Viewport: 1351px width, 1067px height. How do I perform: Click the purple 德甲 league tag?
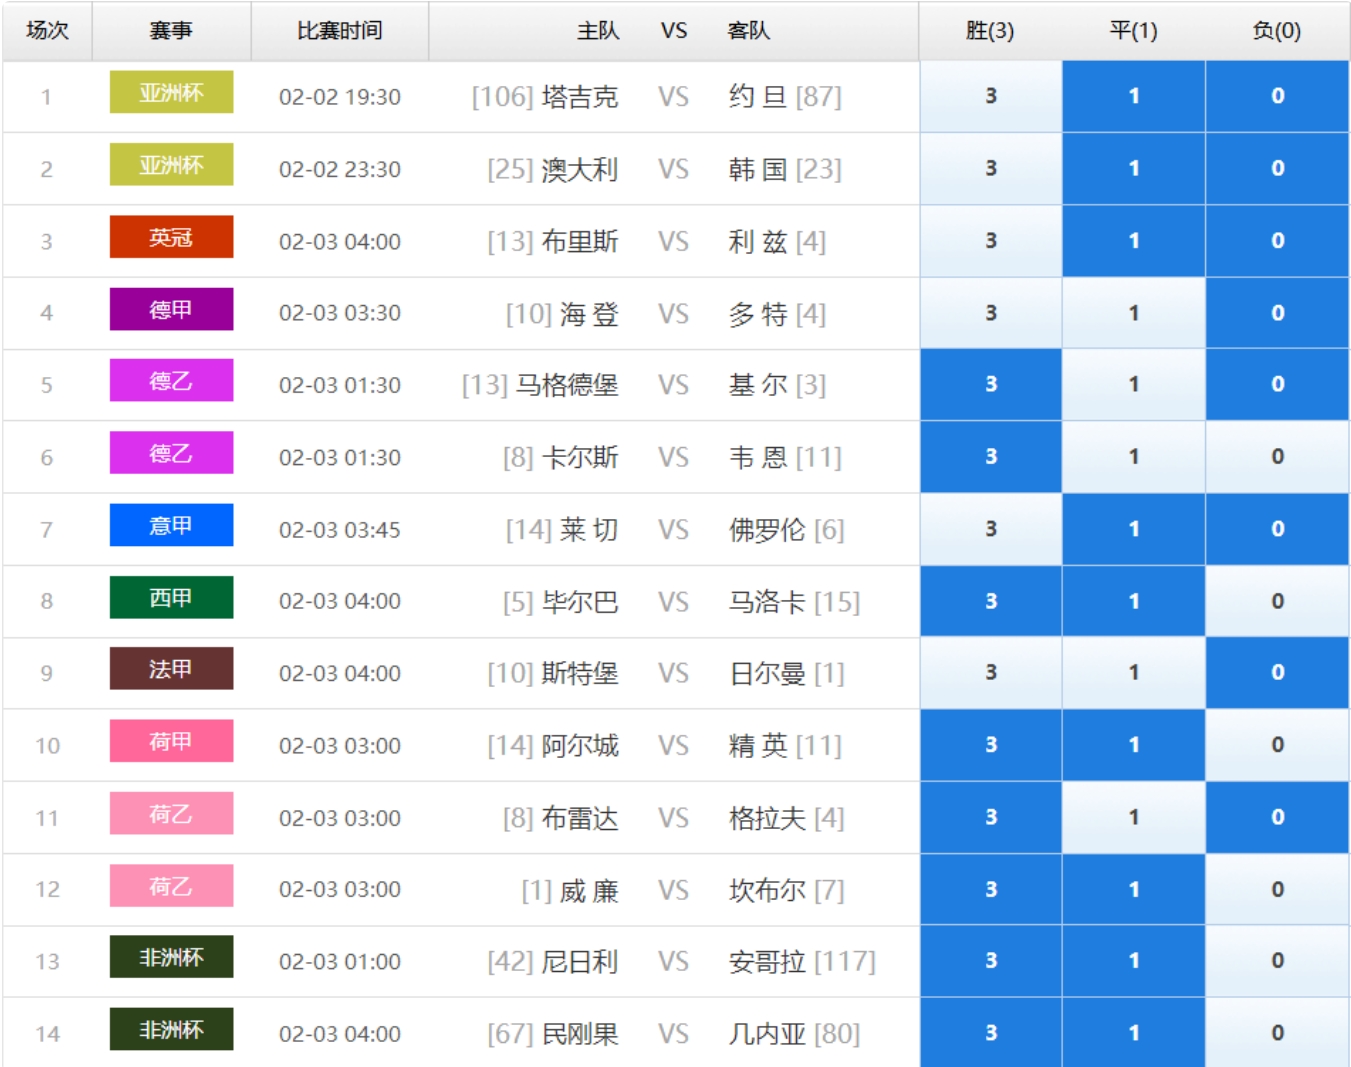click(x=171, y=309)
